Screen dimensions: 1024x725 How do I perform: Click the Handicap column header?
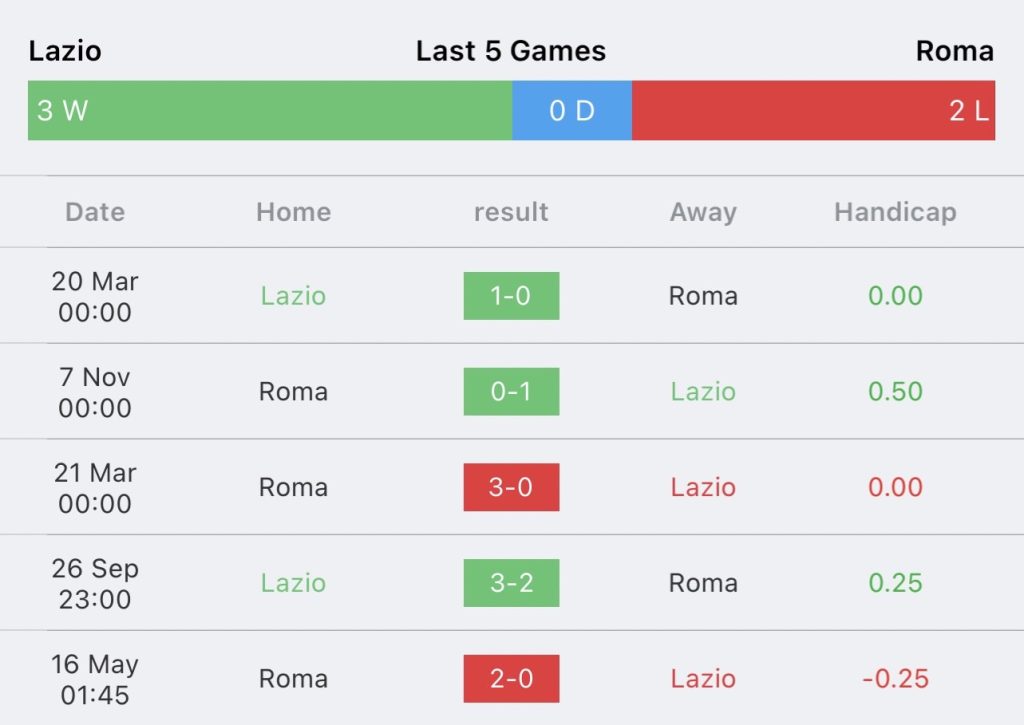[895, 212]
